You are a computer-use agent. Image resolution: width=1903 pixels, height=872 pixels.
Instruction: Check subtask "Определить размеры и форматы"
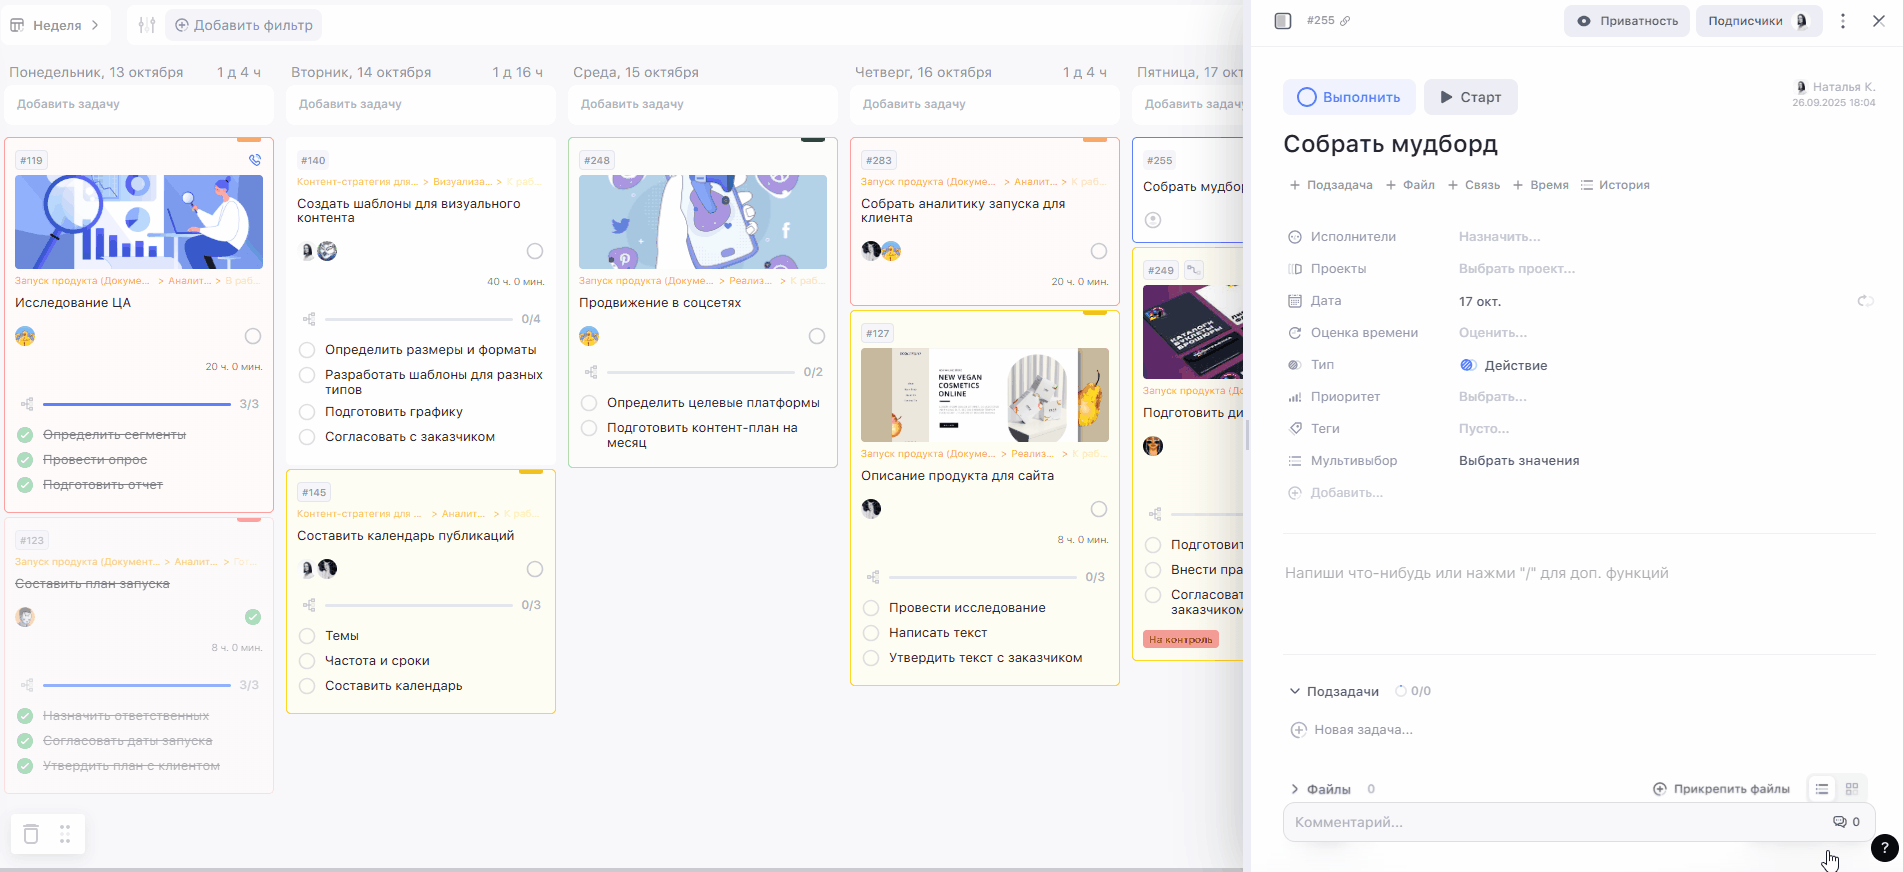[307, 350]
